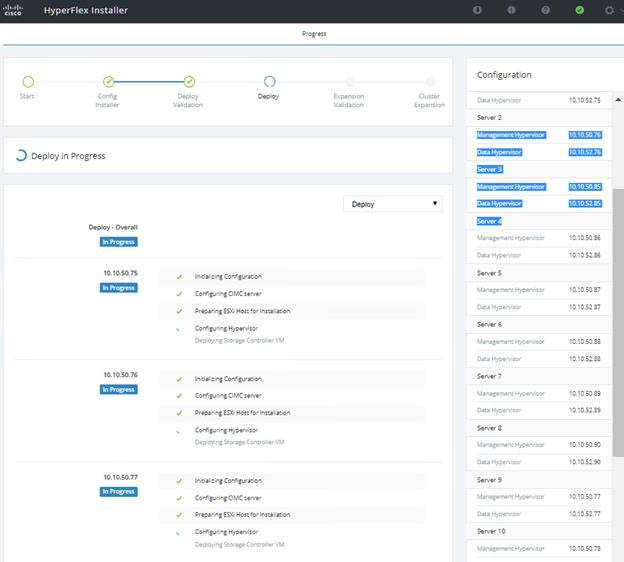Click the Config Installer step circle
The image size is (624, 562).
click(109, 82)
